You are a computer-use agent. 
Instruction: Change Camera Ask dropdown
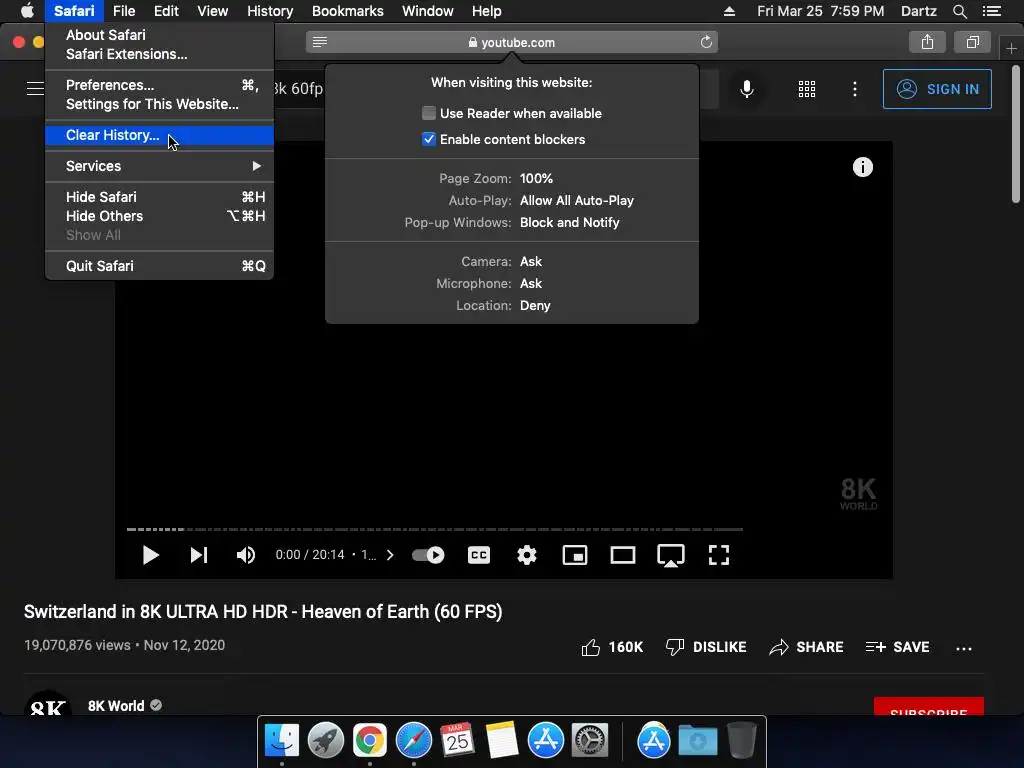coord(531,262)
